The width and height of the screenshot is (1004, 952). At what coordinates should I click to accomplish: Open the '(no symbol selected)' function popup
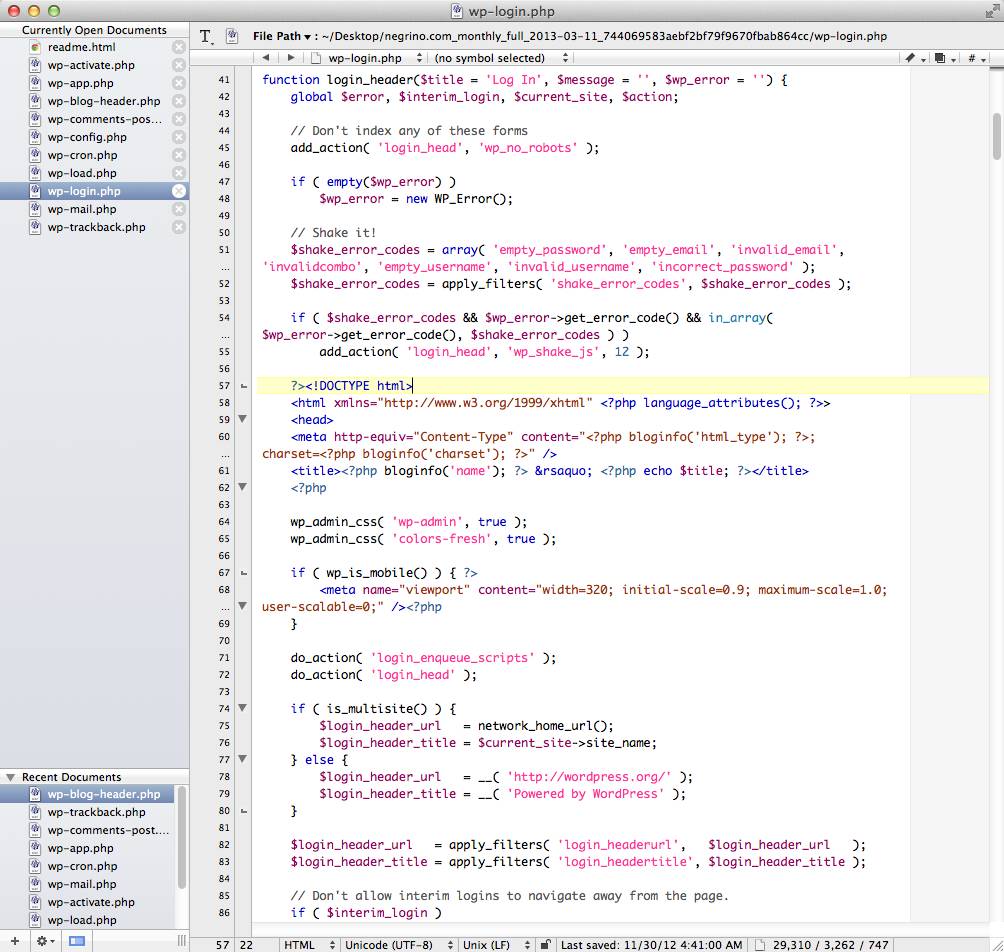495,58
